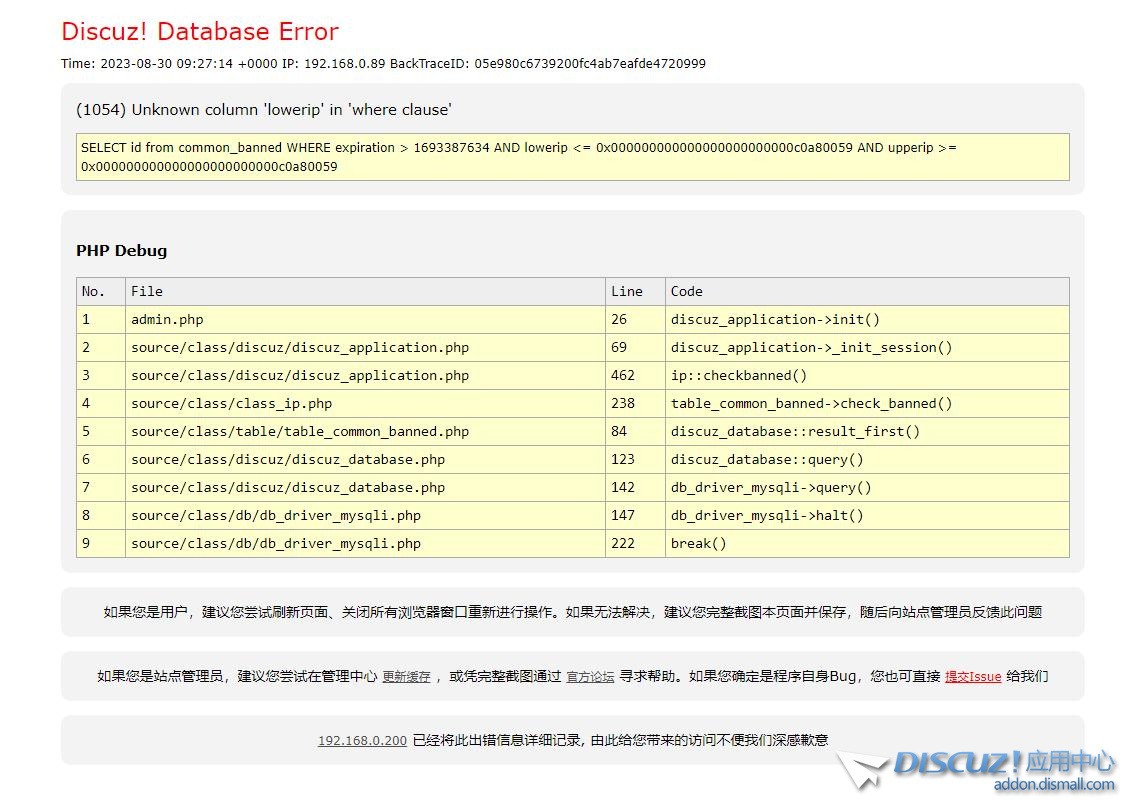1133x810 pixels.
Task: Click the PHP Debug heading
Action: coord(121,251)
